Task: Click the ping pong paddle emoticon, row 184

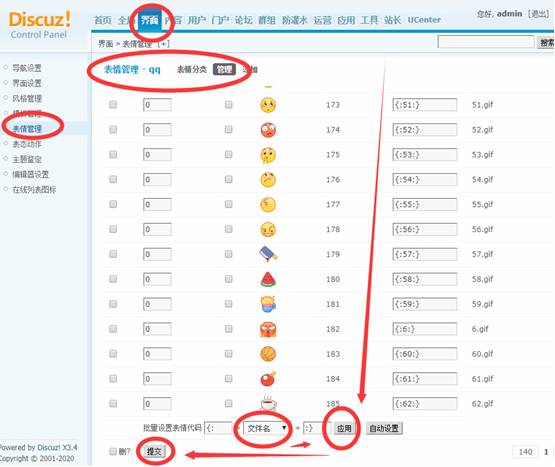Action: click(268, 378)
